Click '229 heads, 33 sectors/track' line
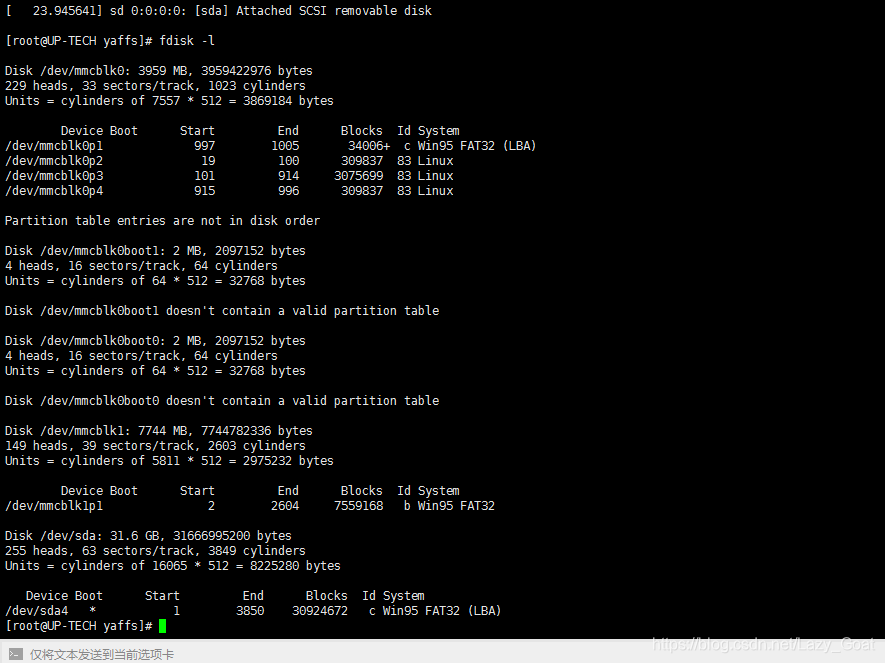 155,86
